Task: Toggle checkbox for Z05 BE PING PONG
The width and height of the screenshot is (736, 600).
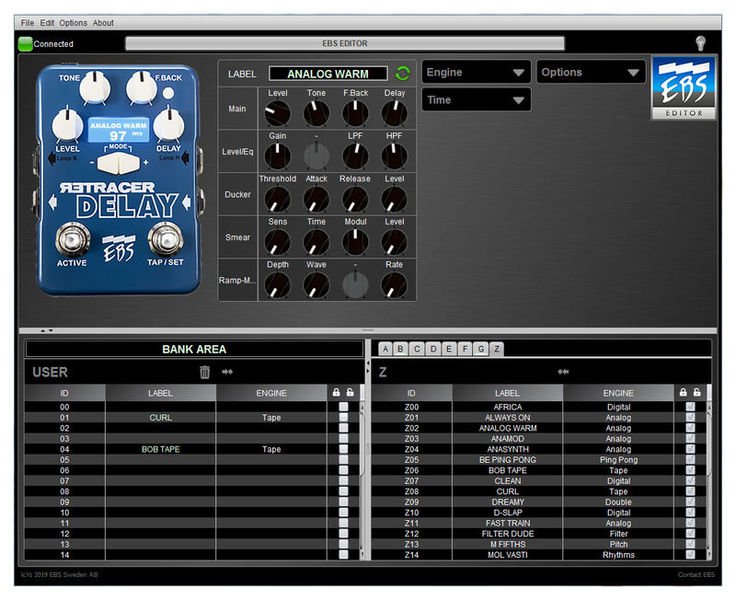Action: pos(690,460)
